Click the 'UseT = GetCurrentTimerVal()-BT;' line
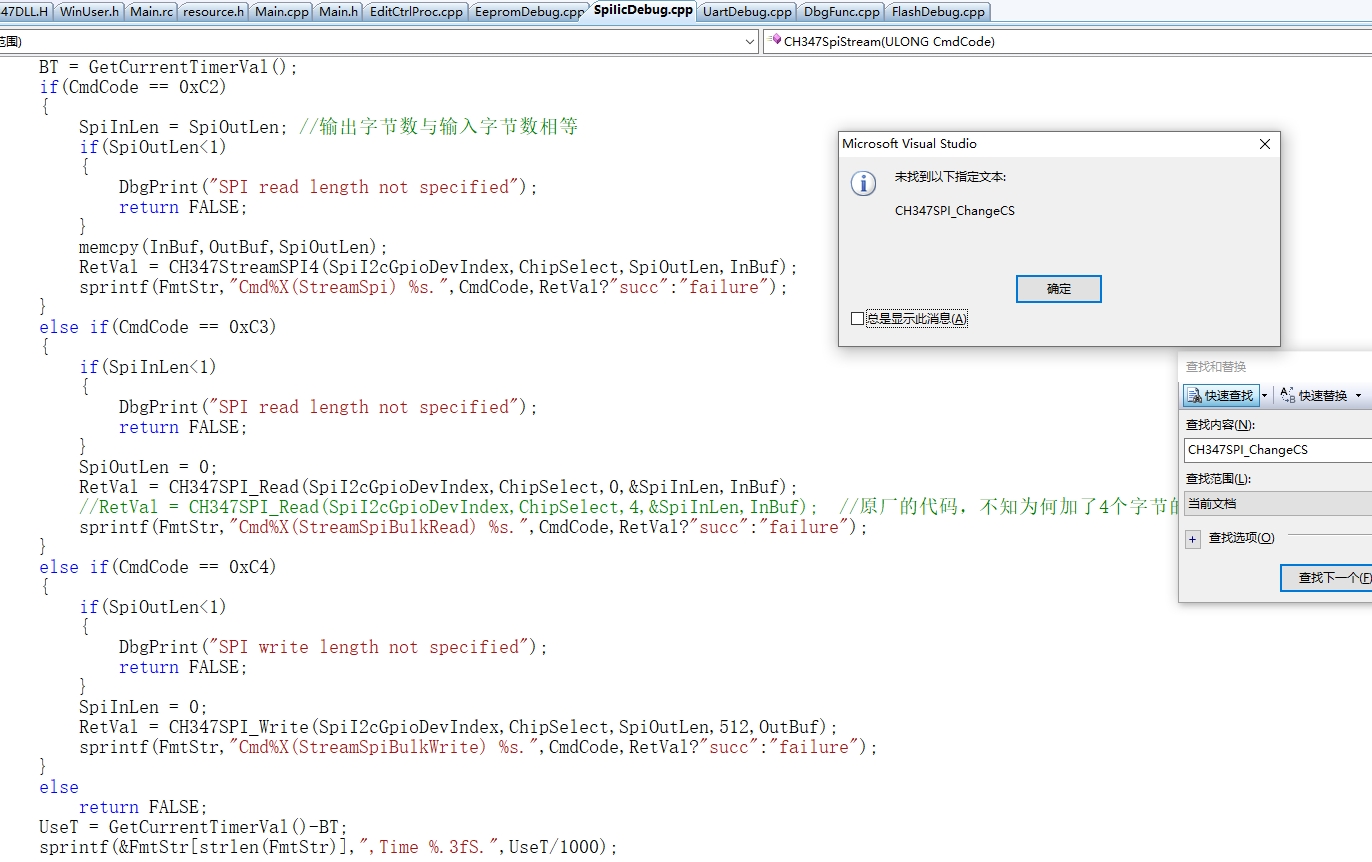The image size is (1372, 862). click(193, 827)
